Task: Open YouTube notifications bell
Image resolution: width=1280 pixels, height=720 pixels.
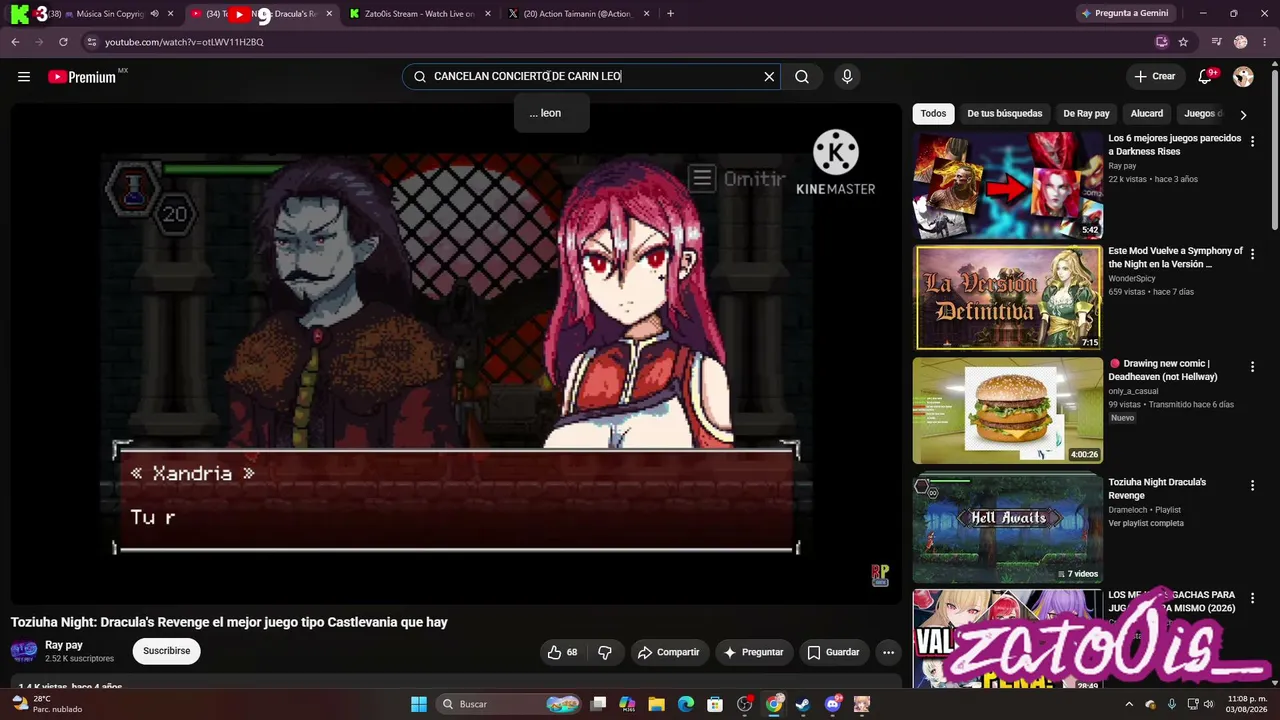Action: (1206, 77)
